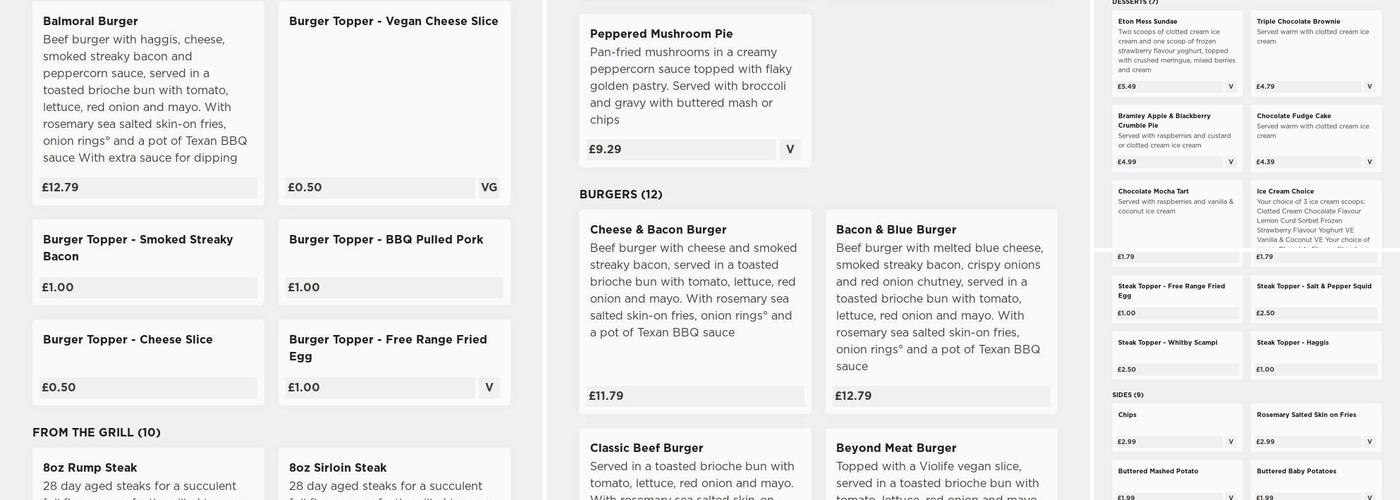Select the Burger Topper - Cheese Slice title
The width and height of the screenshot is (1400, 500).
pyautogui.click(x=128, y=339)
